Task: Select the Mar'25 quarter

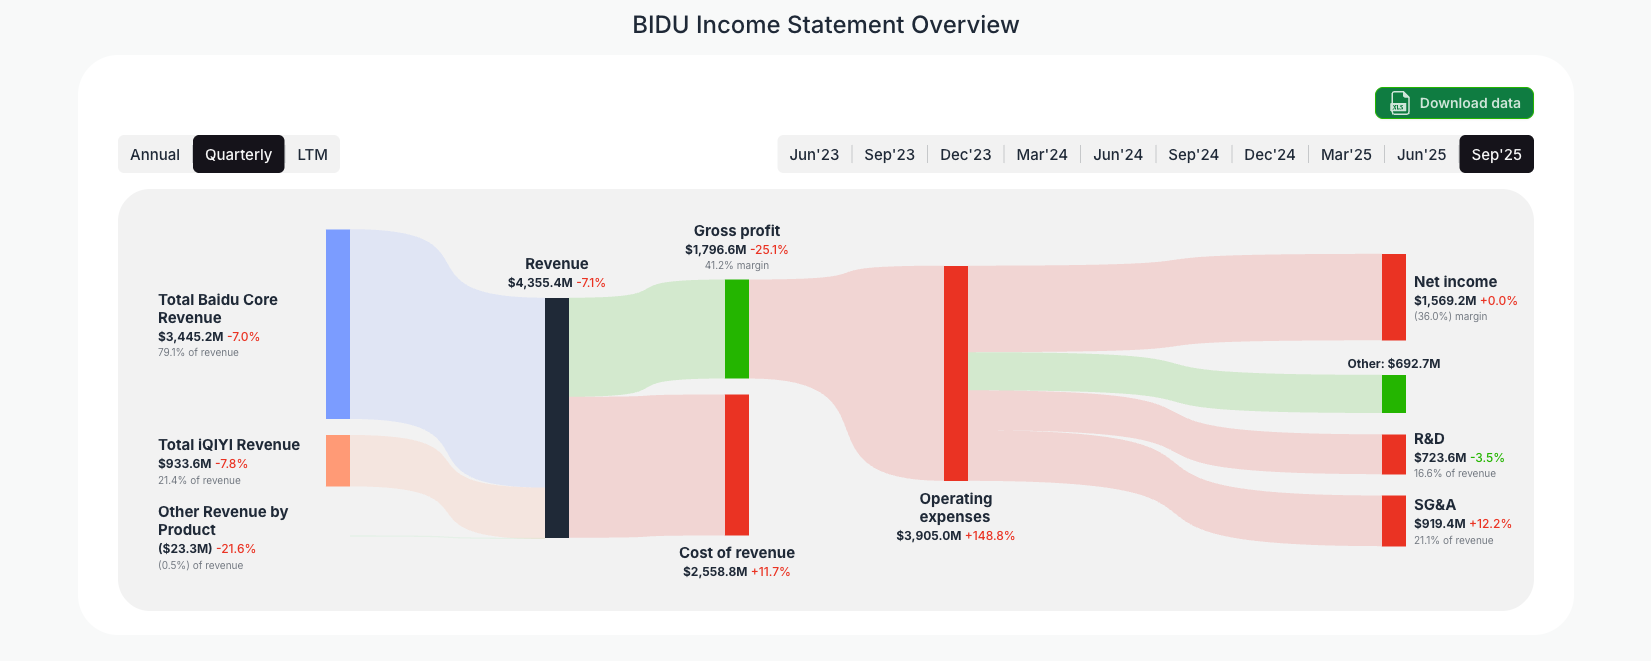Action: coord(1345,154)
